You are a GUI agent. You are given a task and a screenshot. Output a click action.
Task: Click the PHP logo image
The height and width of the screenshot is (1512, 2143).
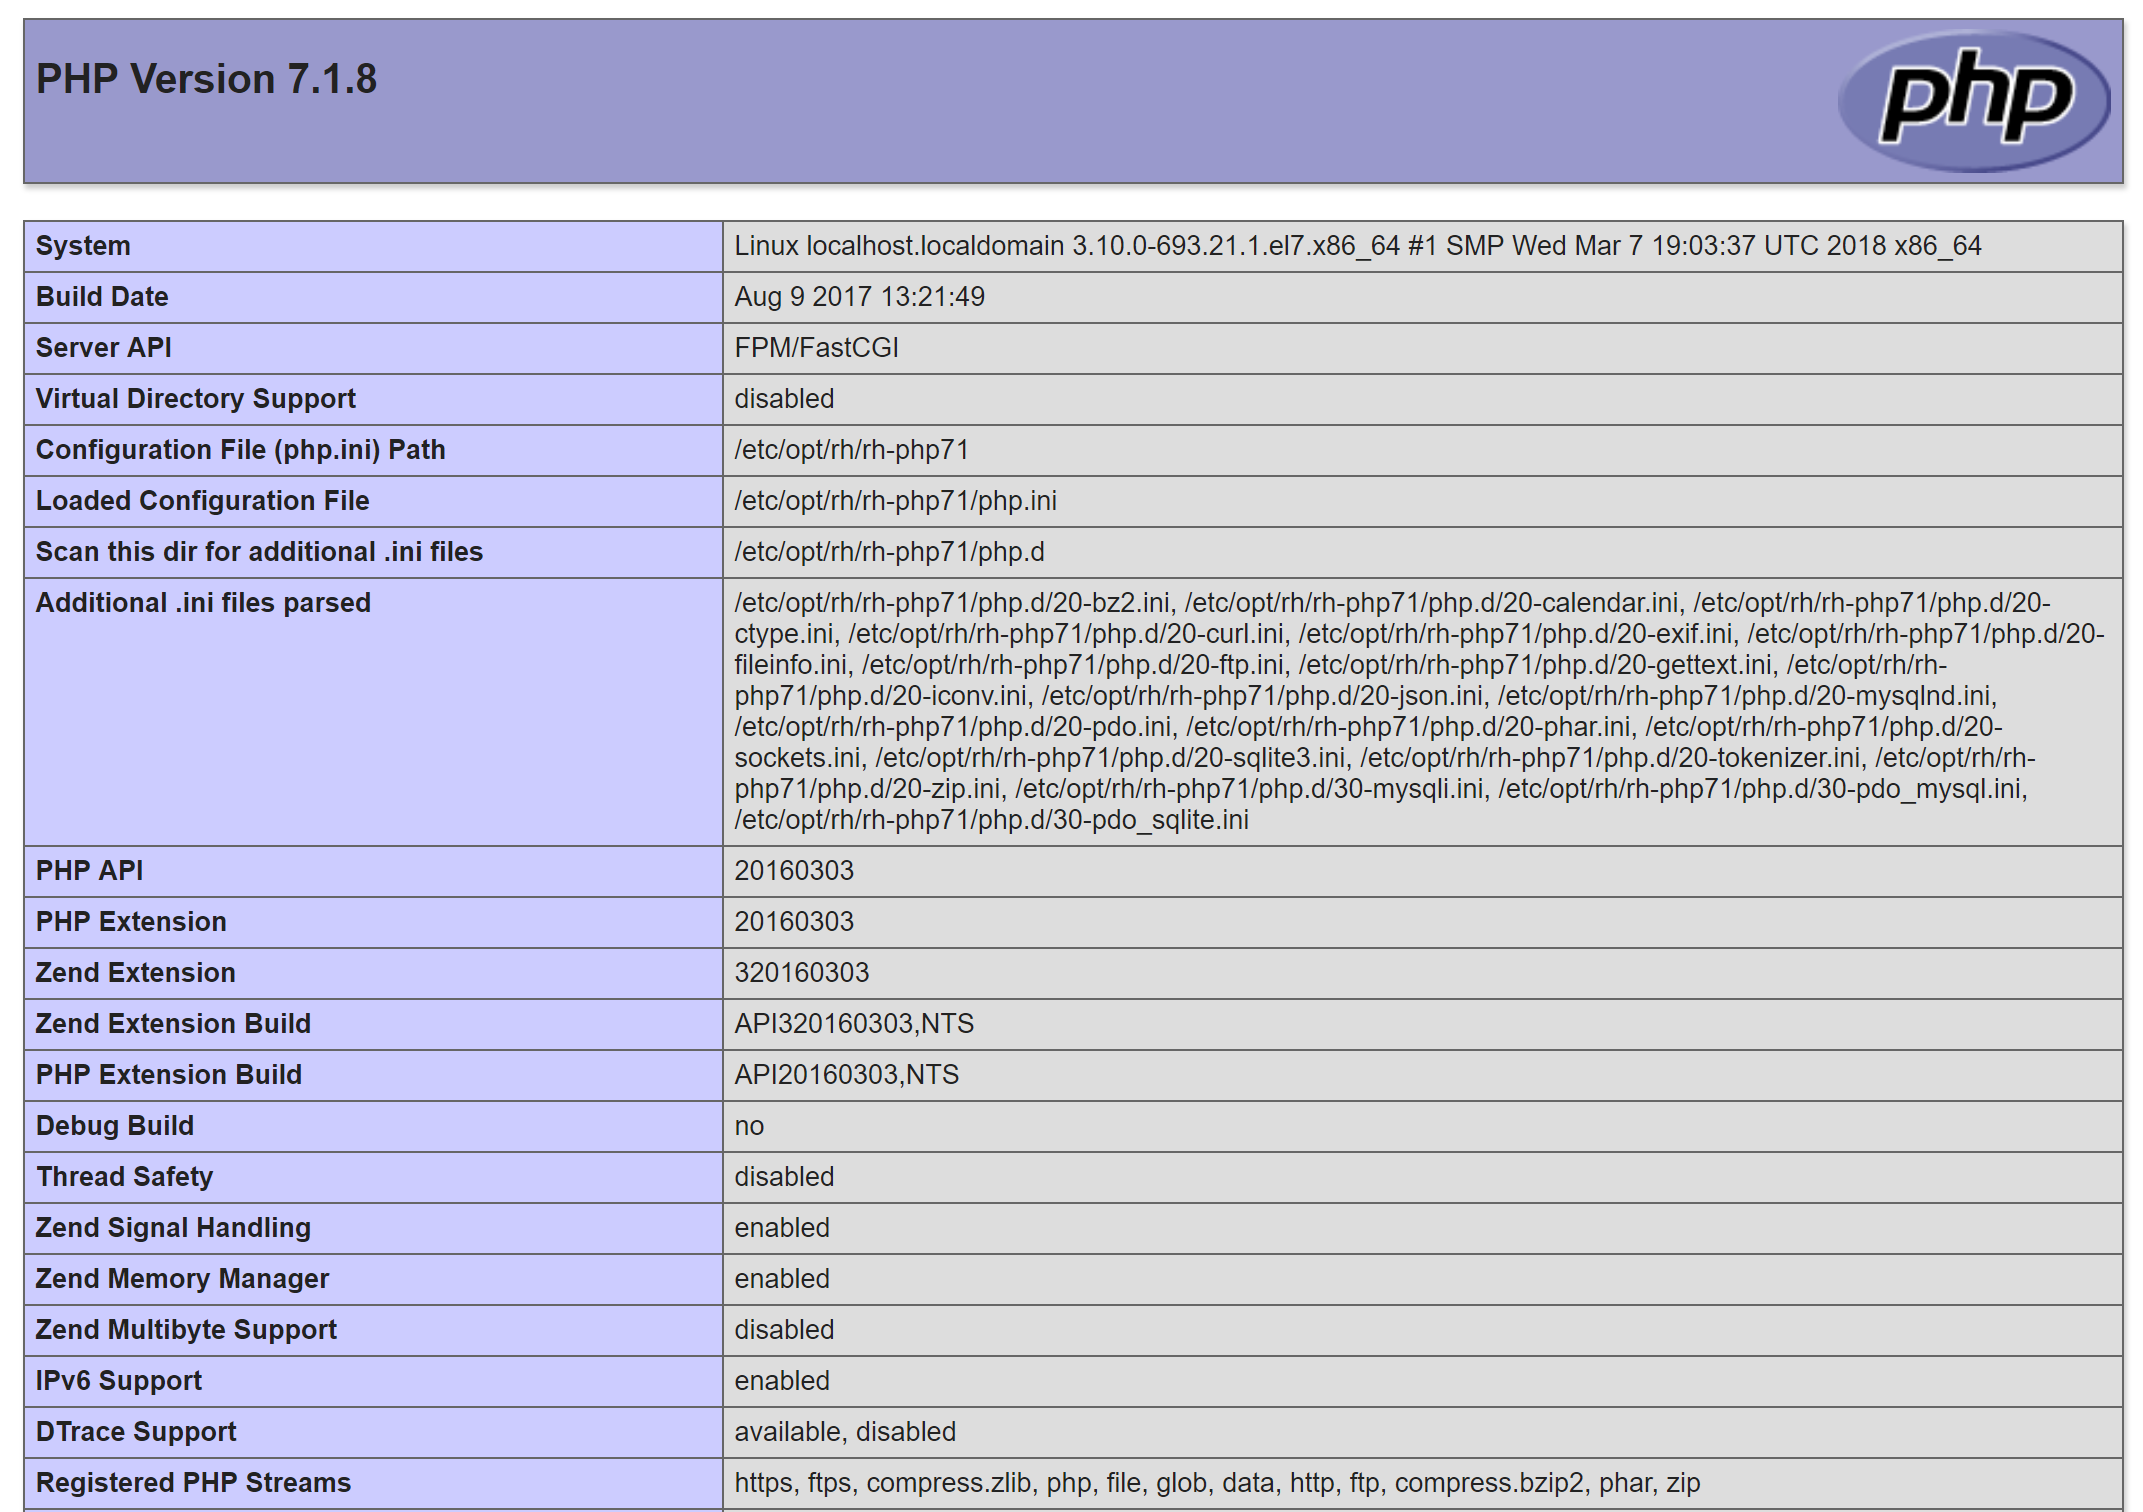1973,100
